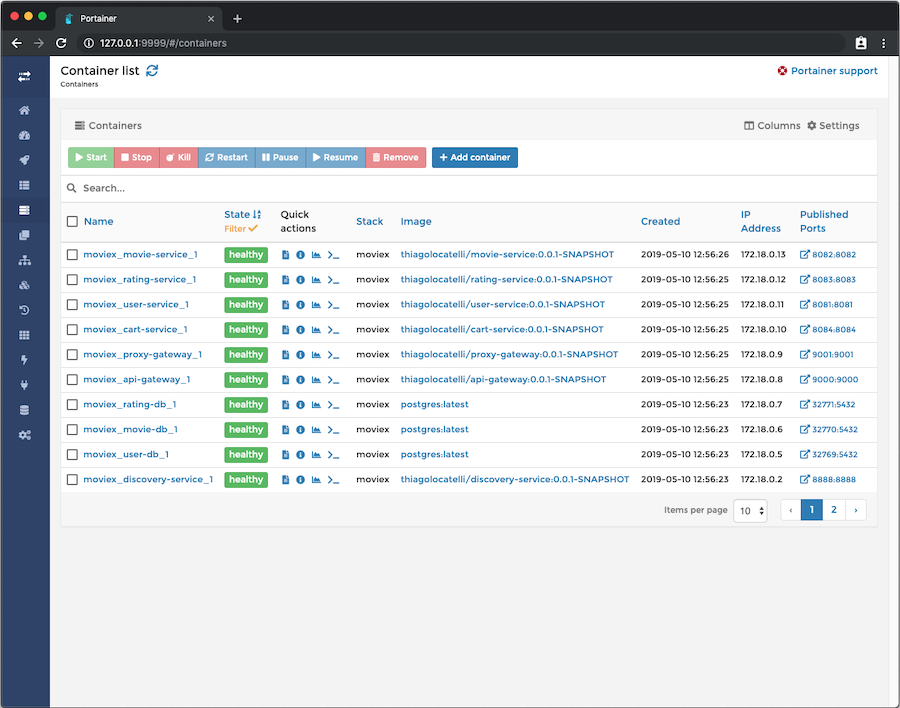Open Registries via sidebar database icon
Screen dimensions: 900x708
(x=24, y=410)
